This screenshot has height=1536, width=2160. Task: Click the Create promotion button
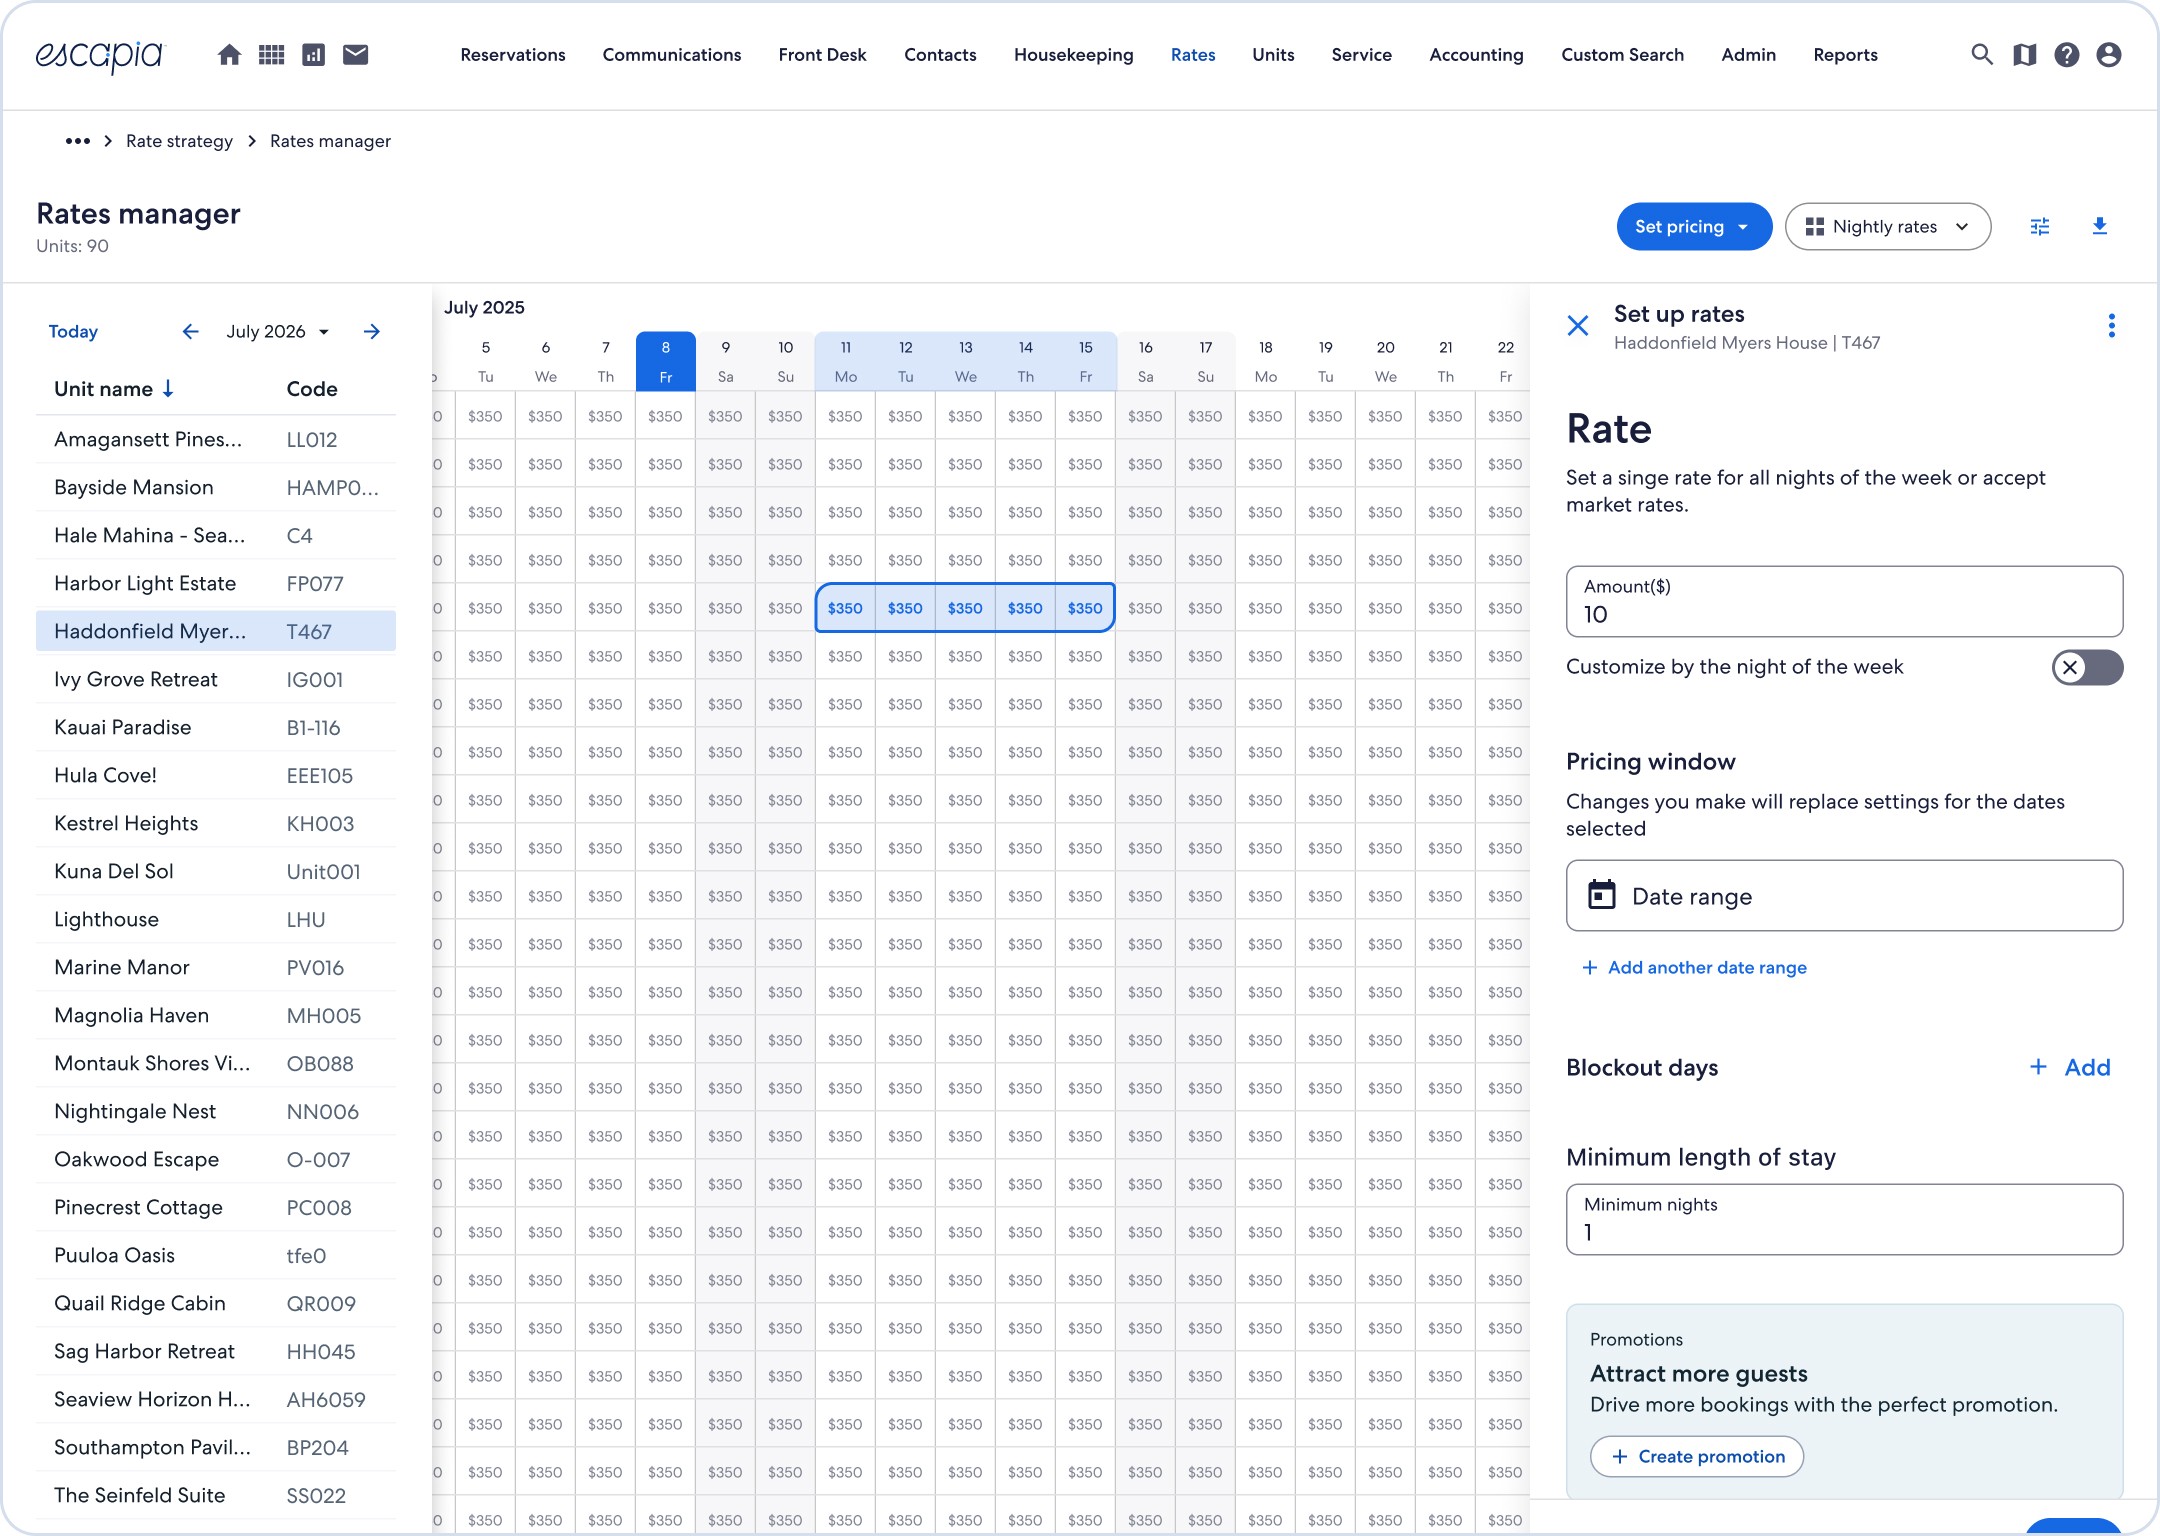pyautogui.click(x=1697, y=1457)
